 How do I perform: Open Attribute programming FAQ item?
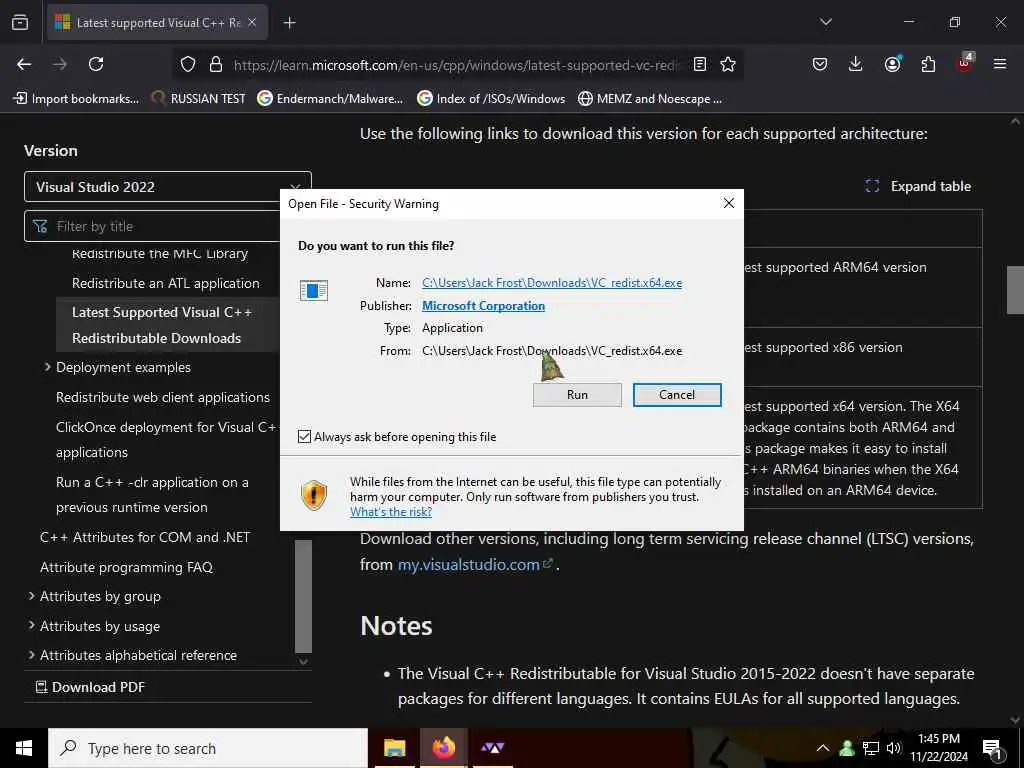(126, 567)
